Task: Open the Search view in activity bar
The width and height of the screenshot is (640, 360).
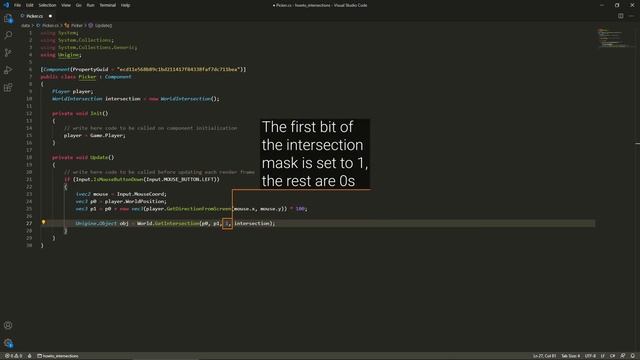Action: point(8,36)
